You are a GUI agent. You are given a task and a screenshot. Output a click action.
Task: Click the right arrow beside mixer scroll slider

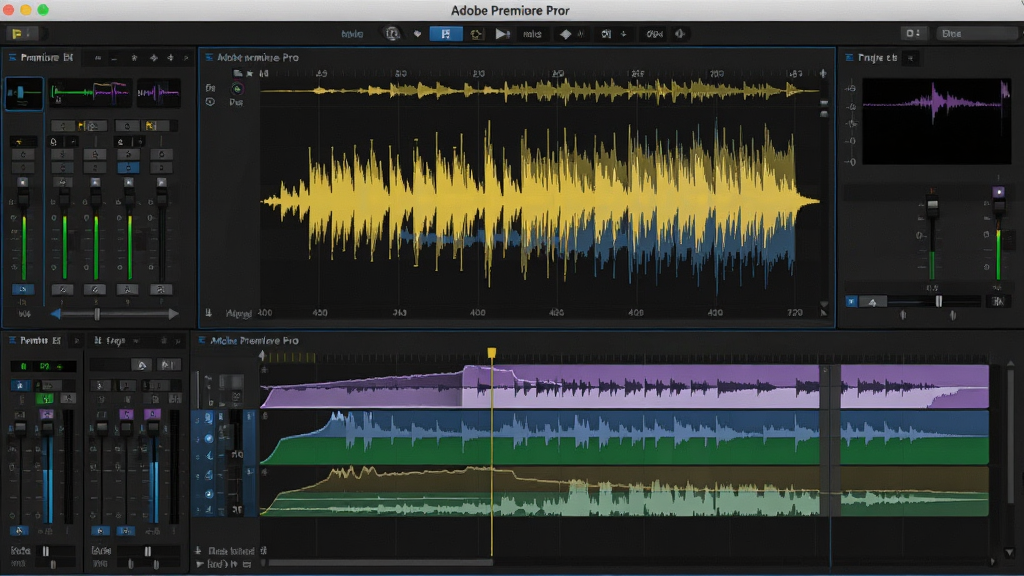pos(172,314)
